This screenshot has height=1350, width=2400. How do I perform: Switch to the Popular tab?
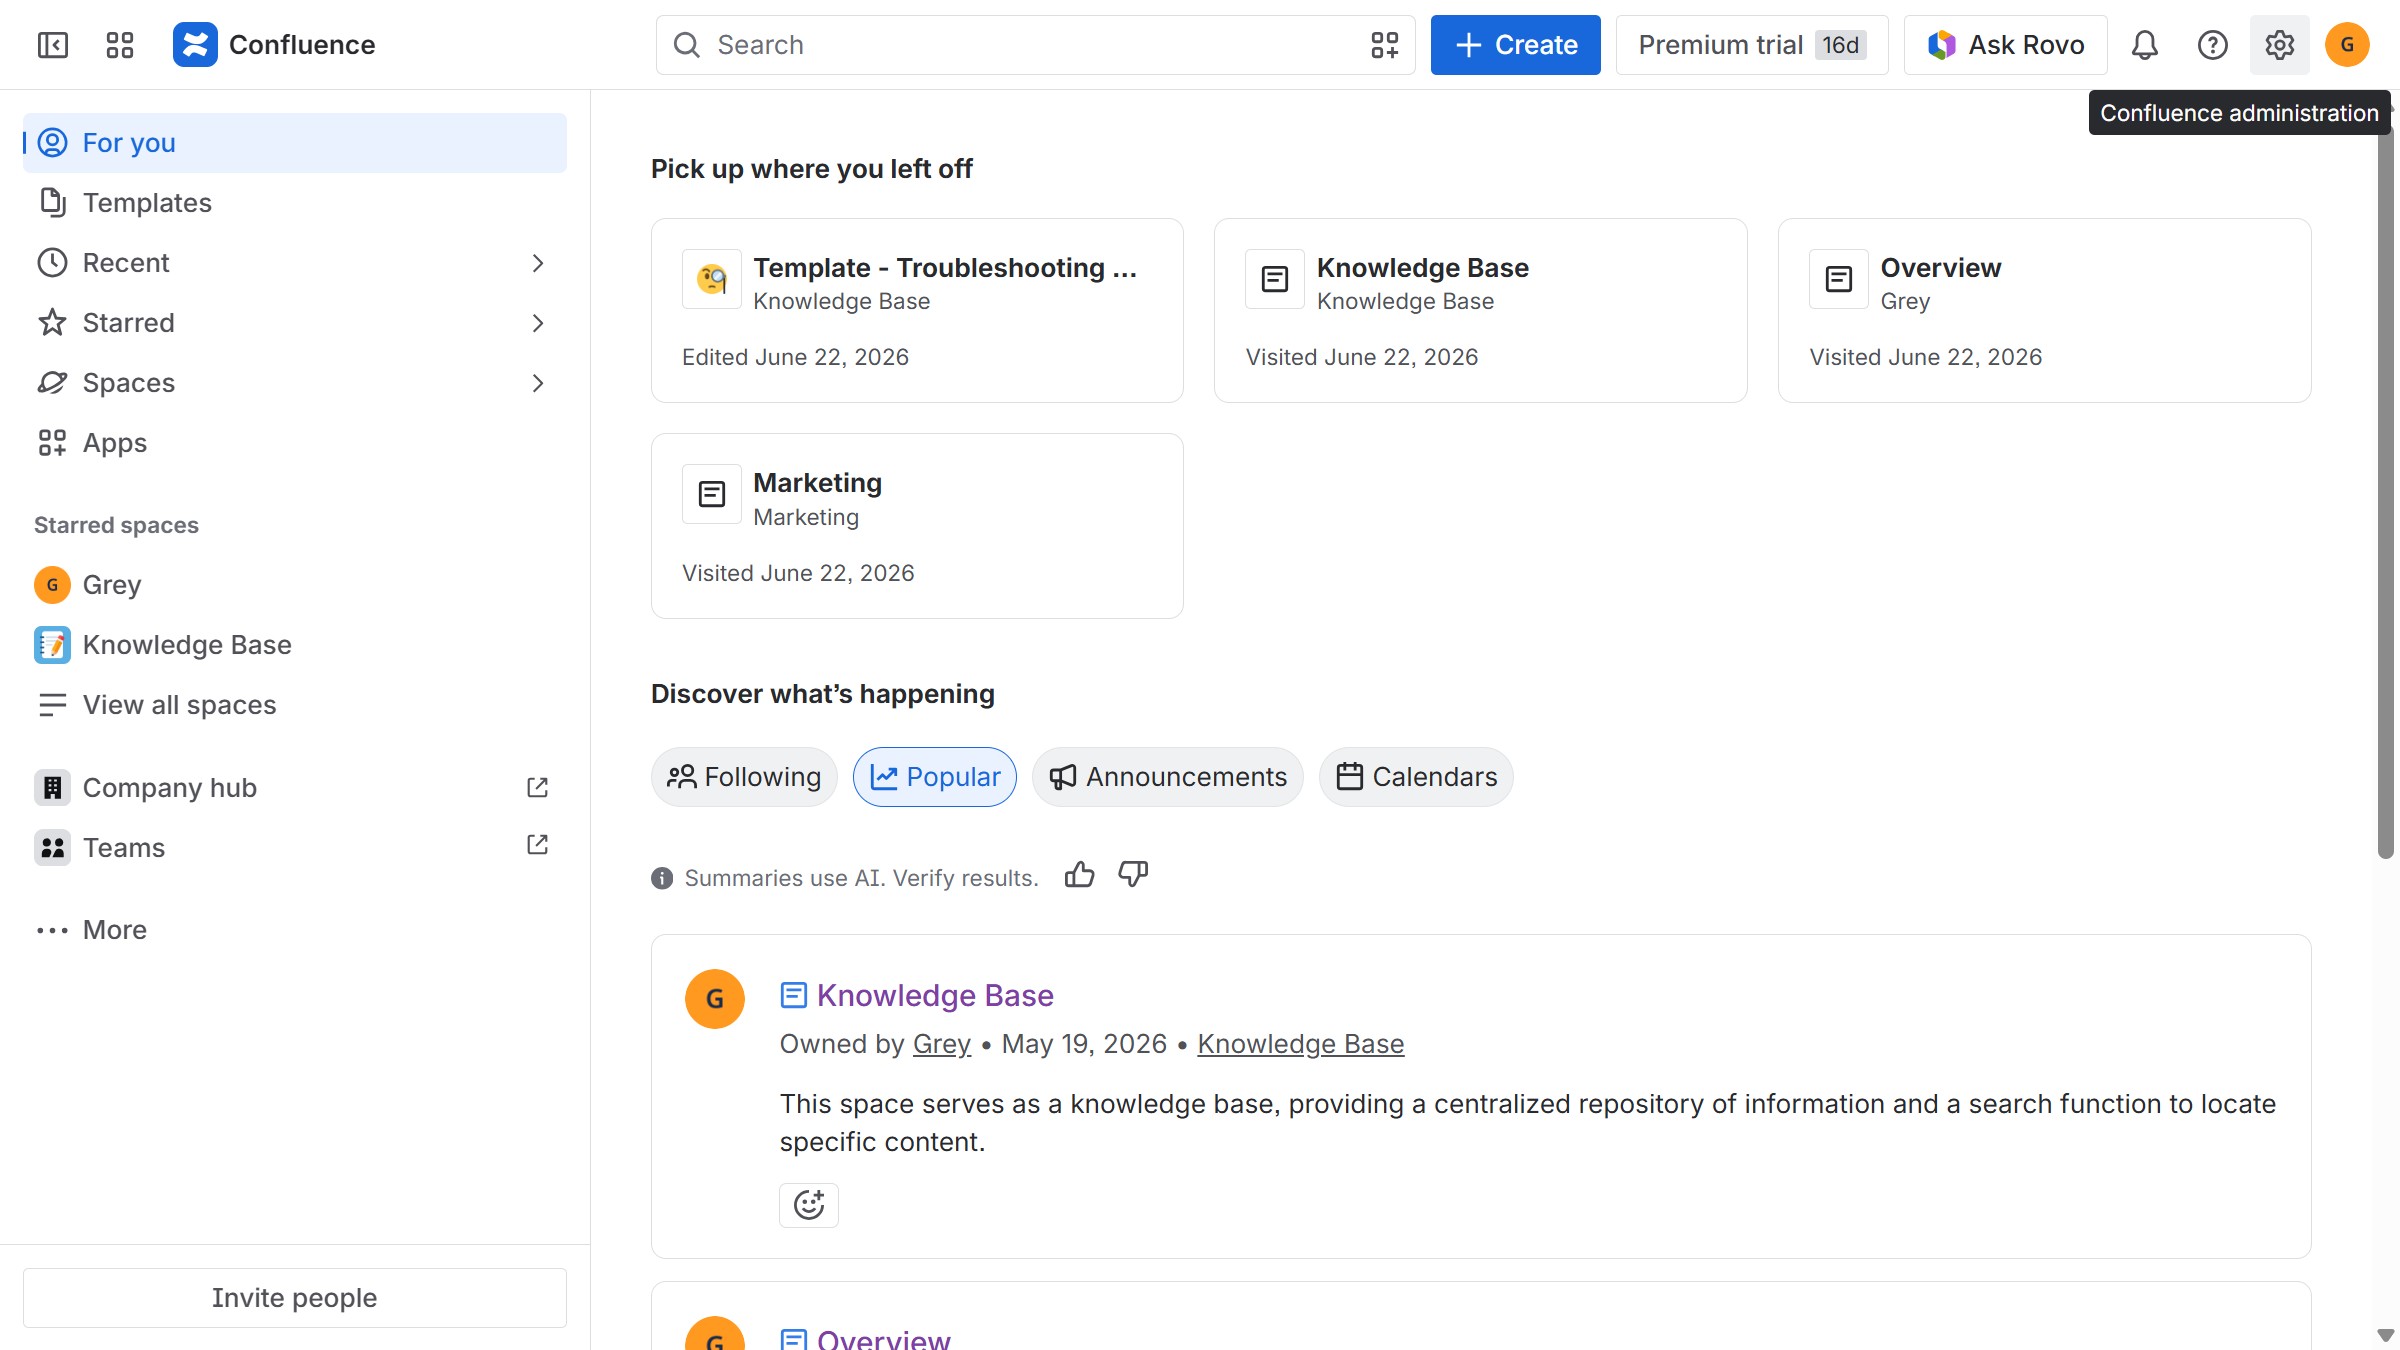click(934, 777)
